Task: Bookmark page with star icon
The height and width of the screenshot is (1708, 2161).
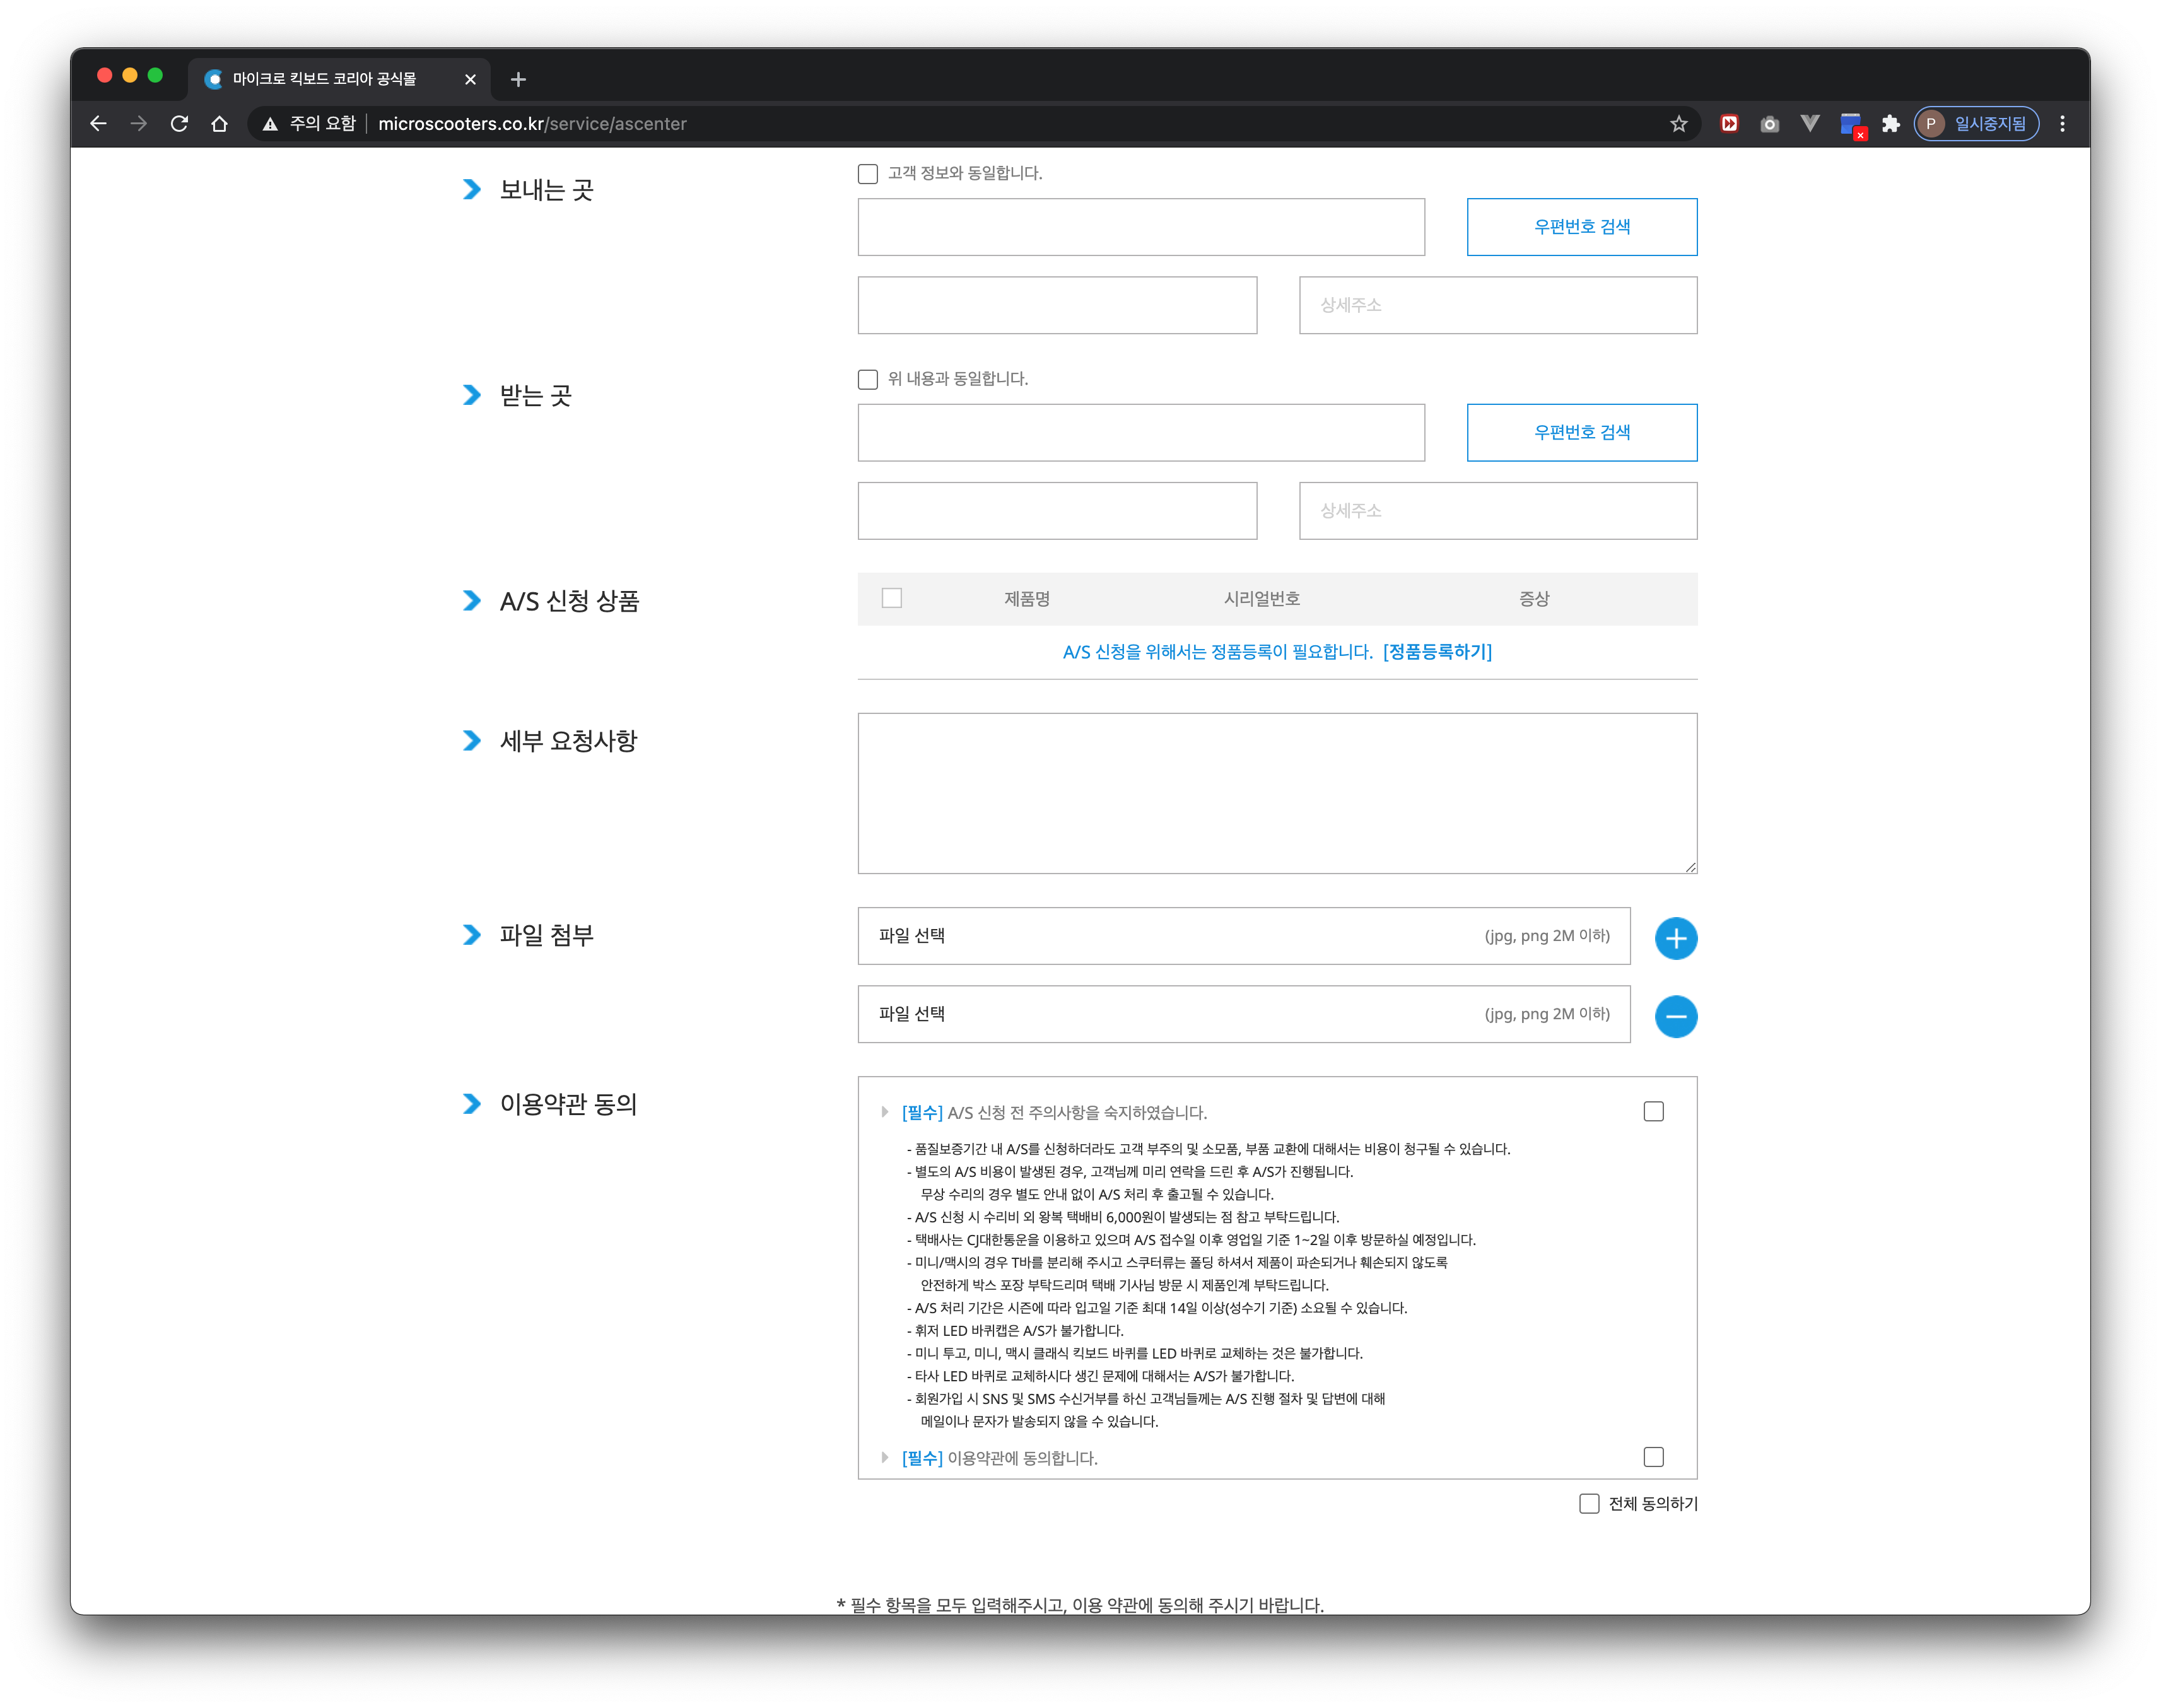Action: coord(1678,124)
